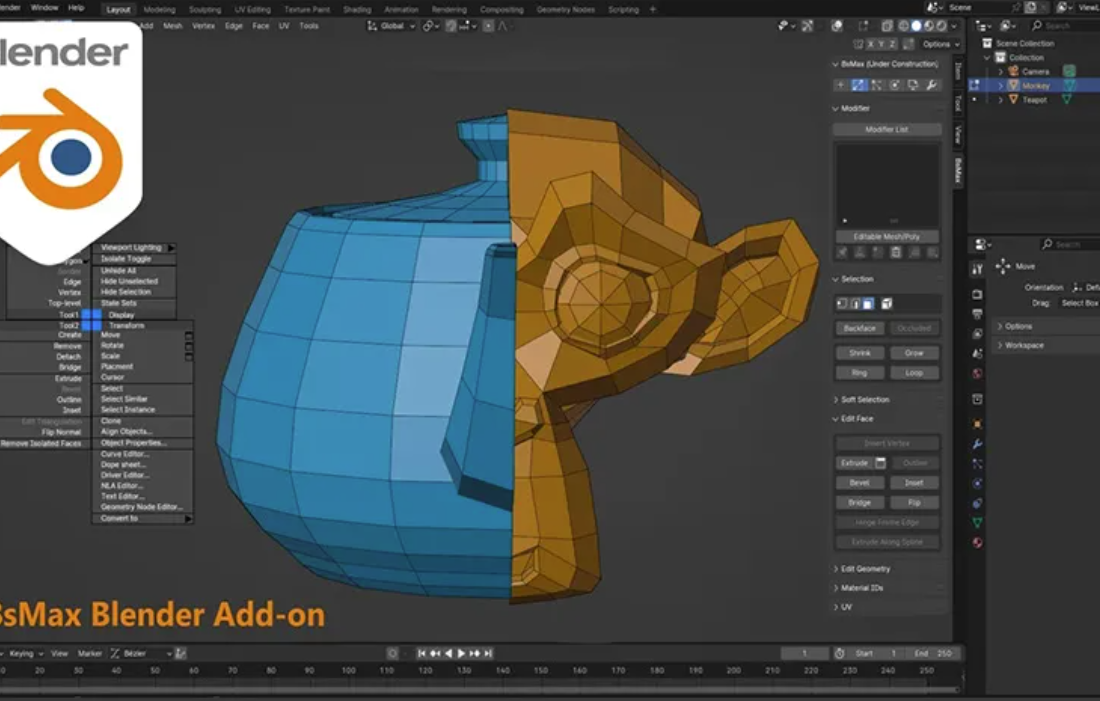Screen dimensions: 1100x701
Task: Open the Physics properties tab
Action: (x=977, y=483)
